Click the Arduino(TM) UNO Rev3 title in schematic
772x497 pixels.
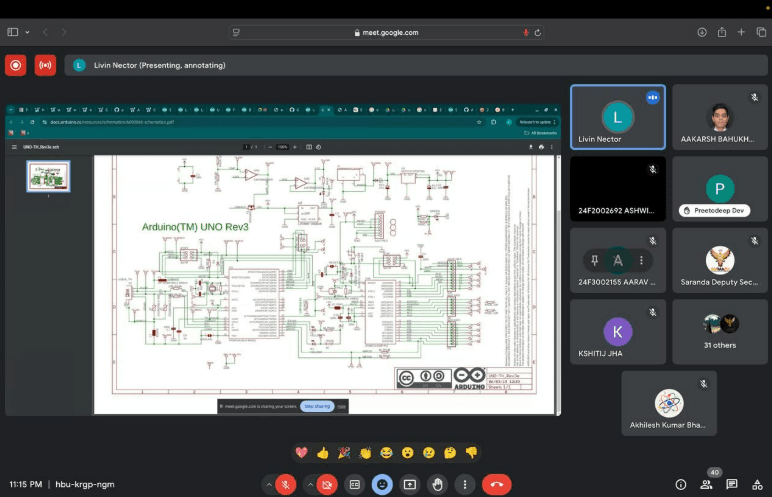[x=195, y=227]
